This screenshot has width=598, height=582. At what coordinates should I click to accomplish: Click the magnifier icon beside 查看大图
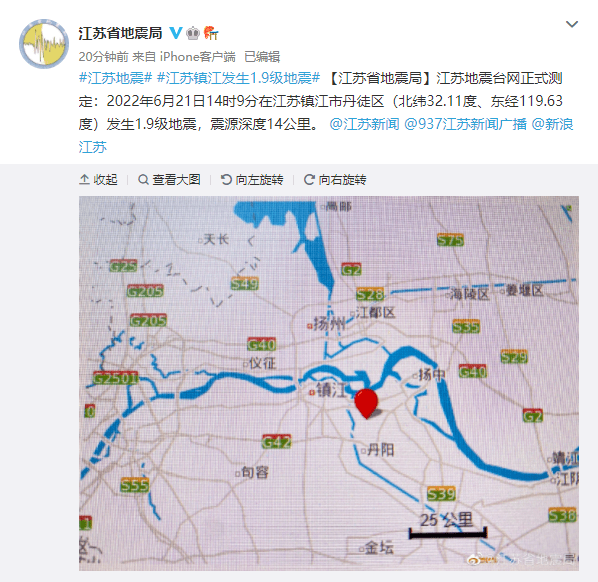(x=143, y=180)
